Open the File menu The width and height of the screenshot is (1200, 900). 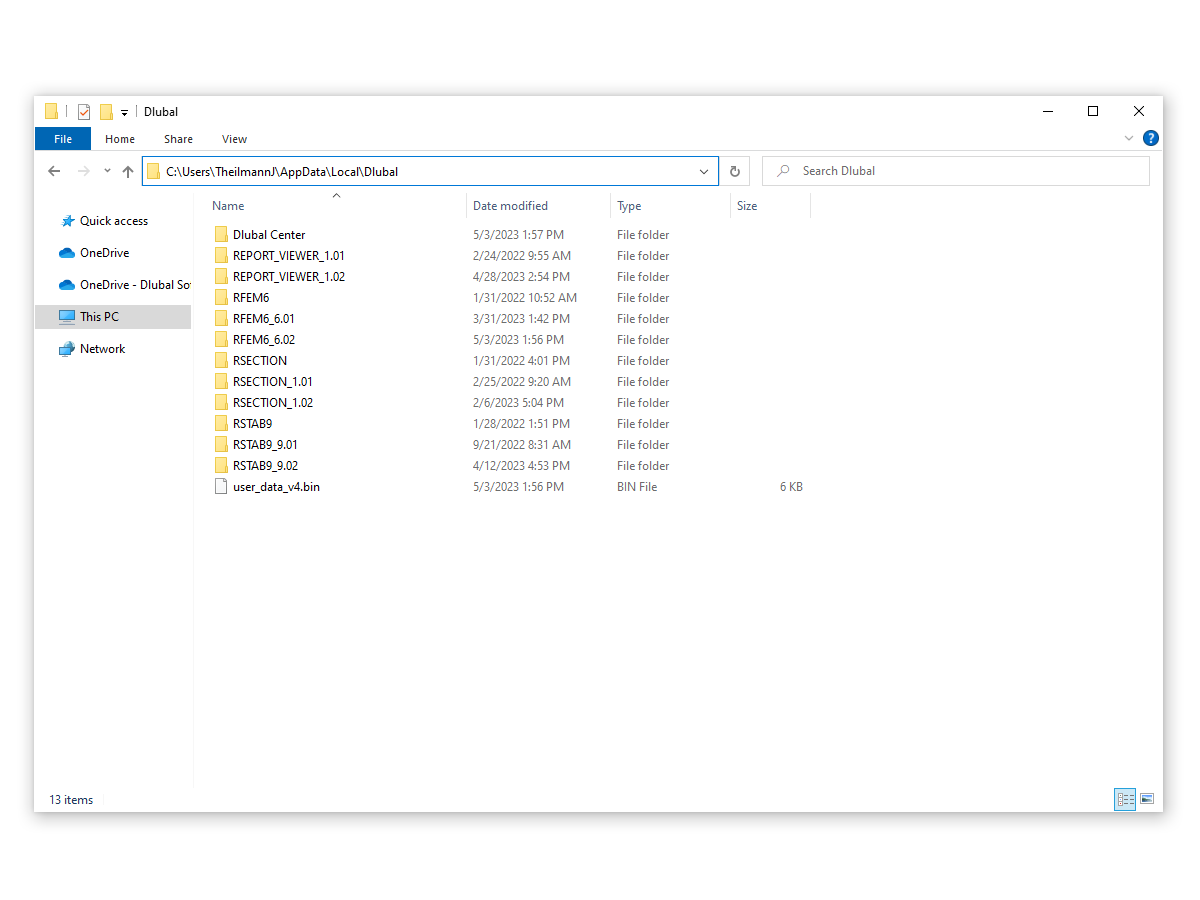(x=62, y=139)
